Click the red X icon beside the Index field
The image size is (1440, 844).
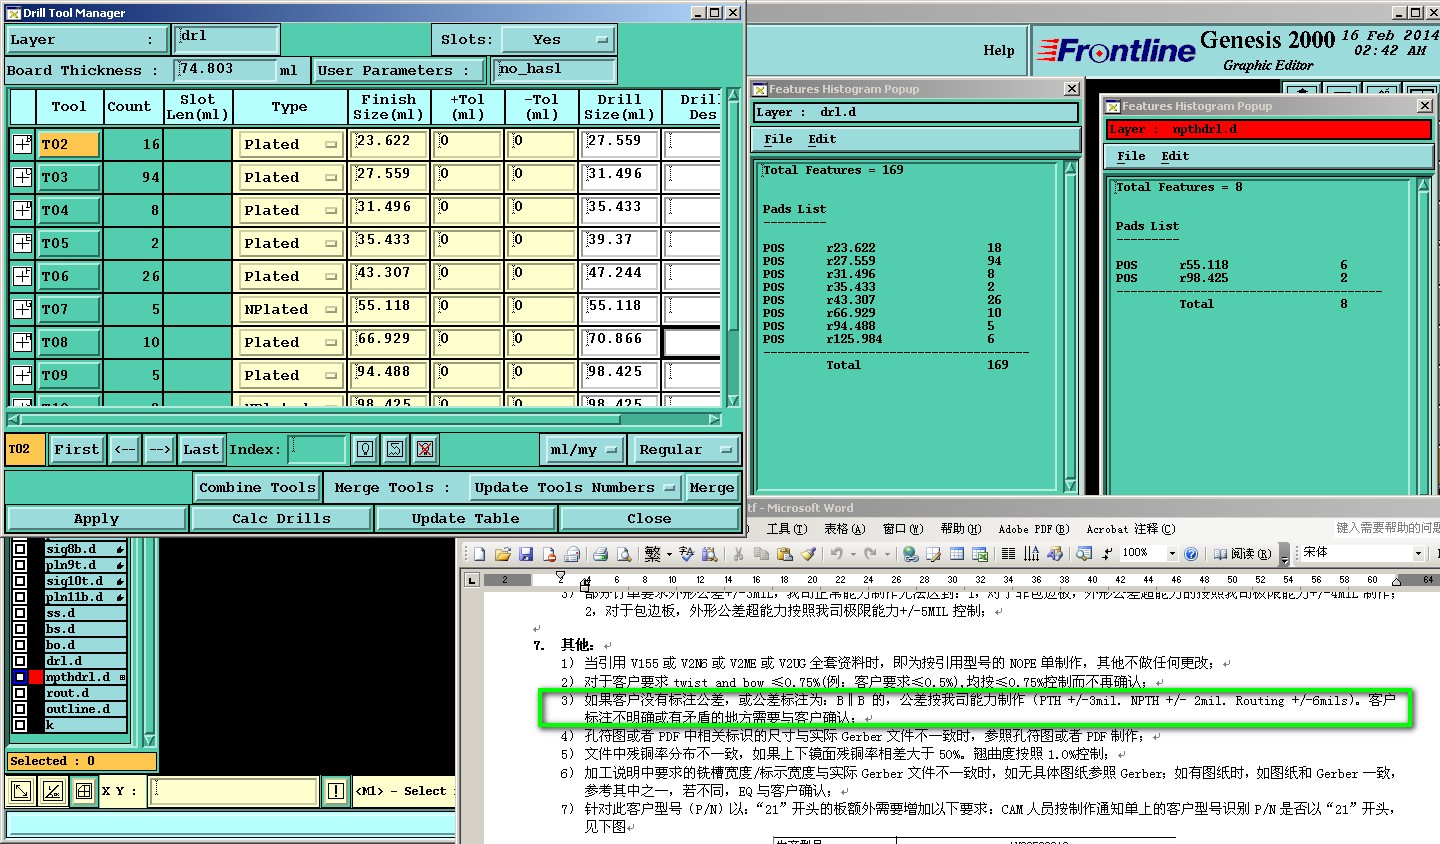pos(425,450)
